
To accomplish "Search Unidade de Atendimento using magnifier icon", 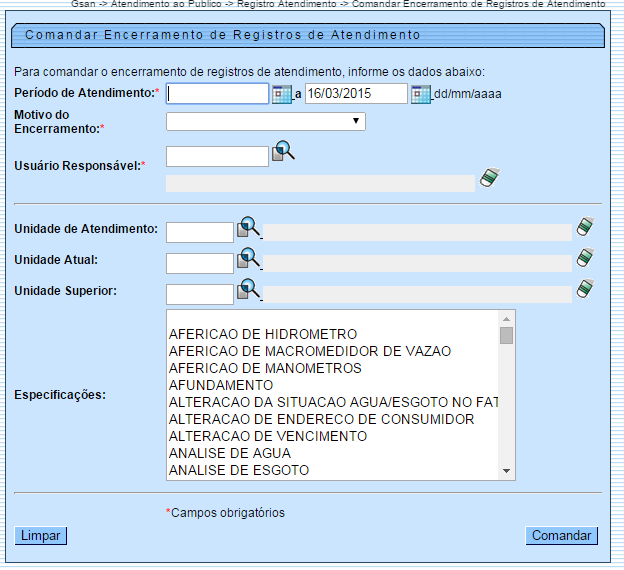I will click(248, 229).
